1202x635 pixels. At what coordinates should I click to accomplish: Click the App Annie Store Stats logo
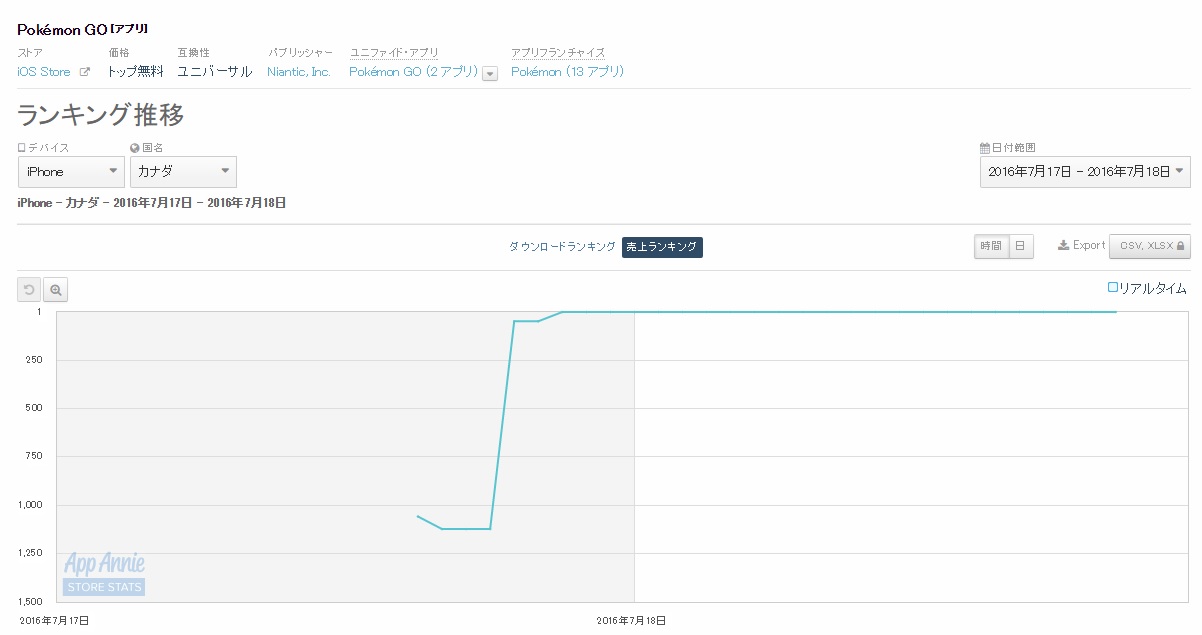point(105,574)
